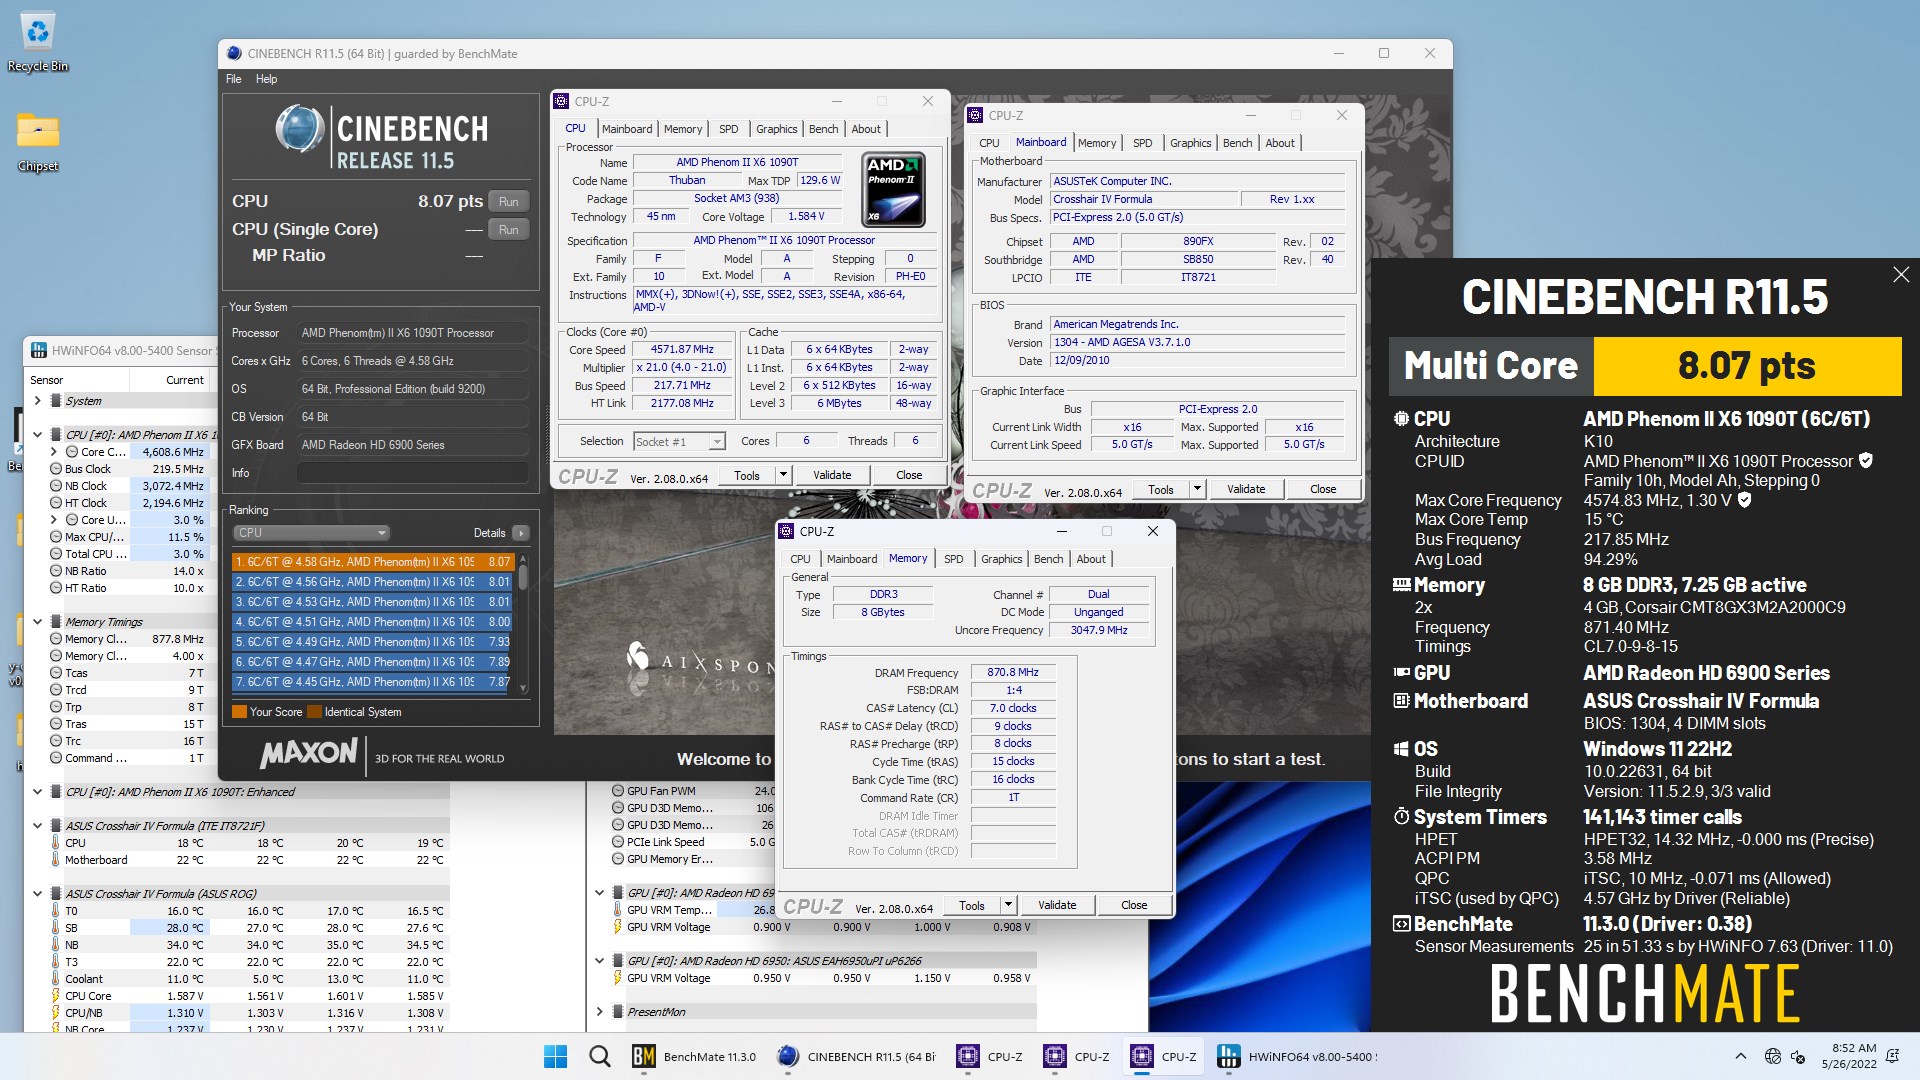This screenshot has width=1920, height=1080.
Task: Click the Windows Start button
Action: click(x=555, y=1056)
